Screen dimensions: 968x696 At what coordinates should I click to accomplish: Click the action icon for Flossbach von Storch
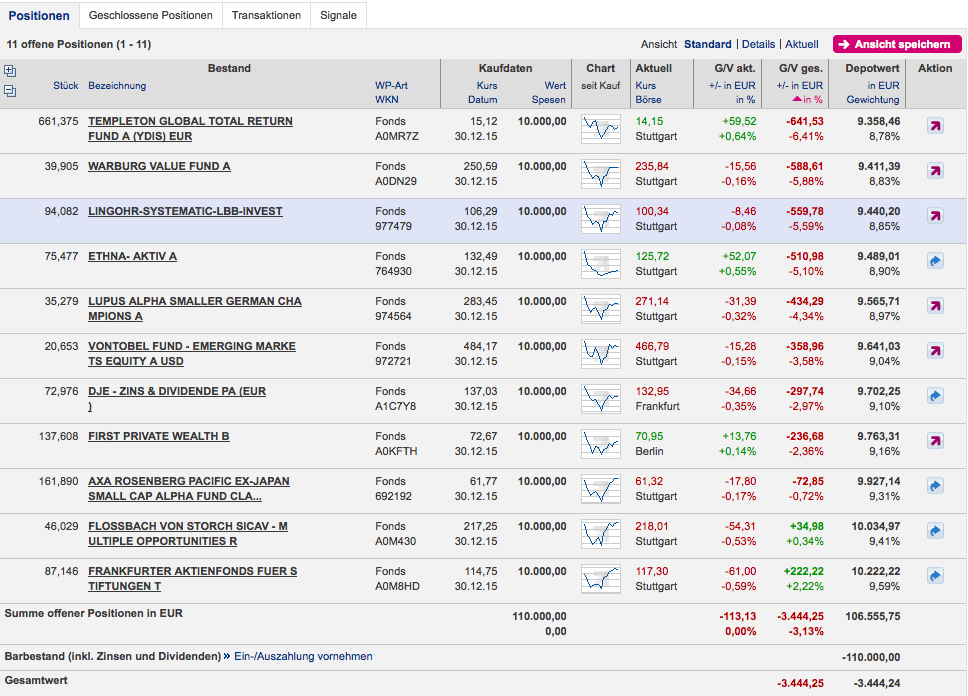tap(935, 531)
